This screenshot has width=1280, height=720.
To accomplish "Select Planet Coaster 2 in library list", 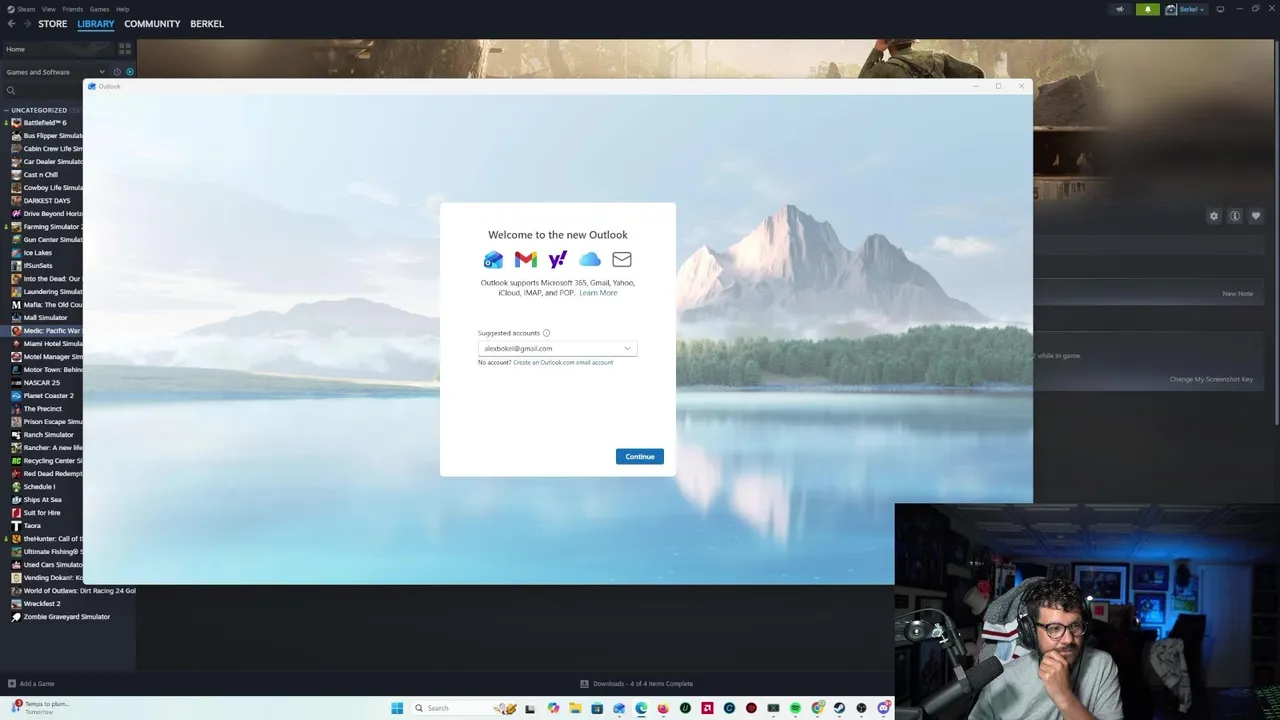I will click(x=48, y=396).
